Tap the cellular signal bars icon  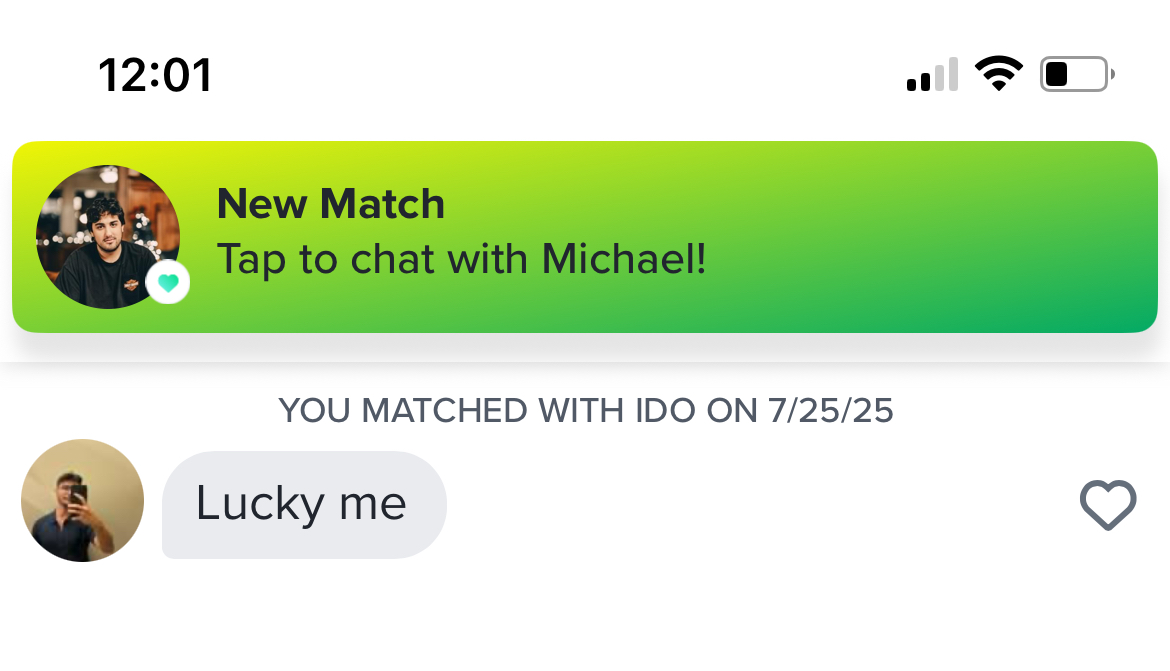tap(932, 74)
